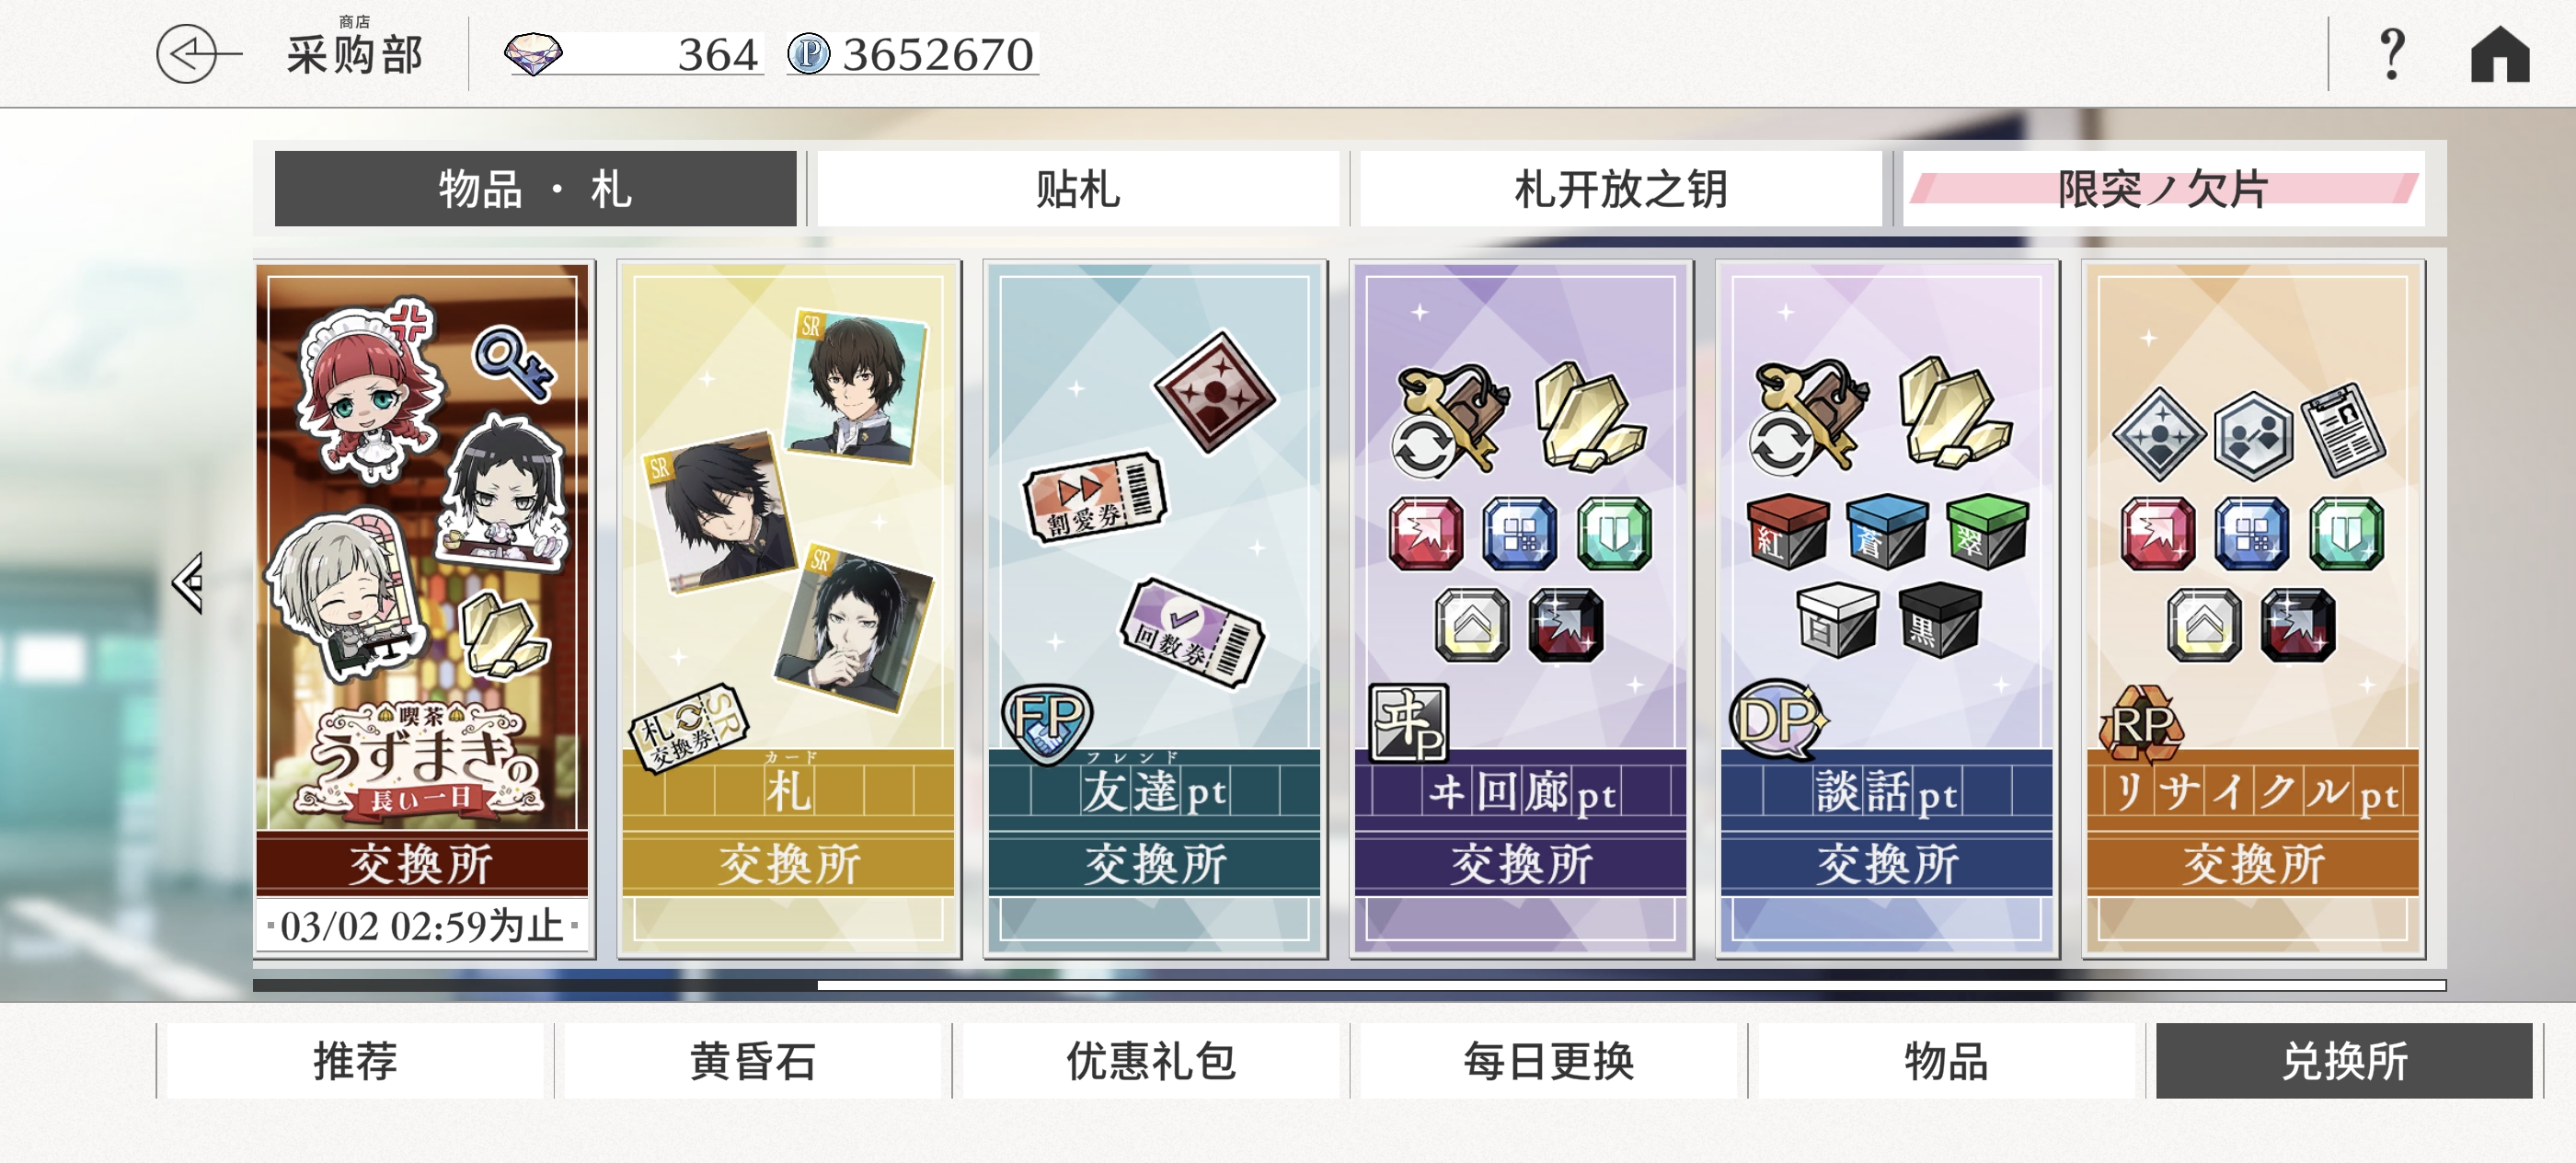Image resolution: width=2576 pixels, height=1163 pixels.
Task: Open the 黄昏石 shop section
Action: pos(753,1061)
